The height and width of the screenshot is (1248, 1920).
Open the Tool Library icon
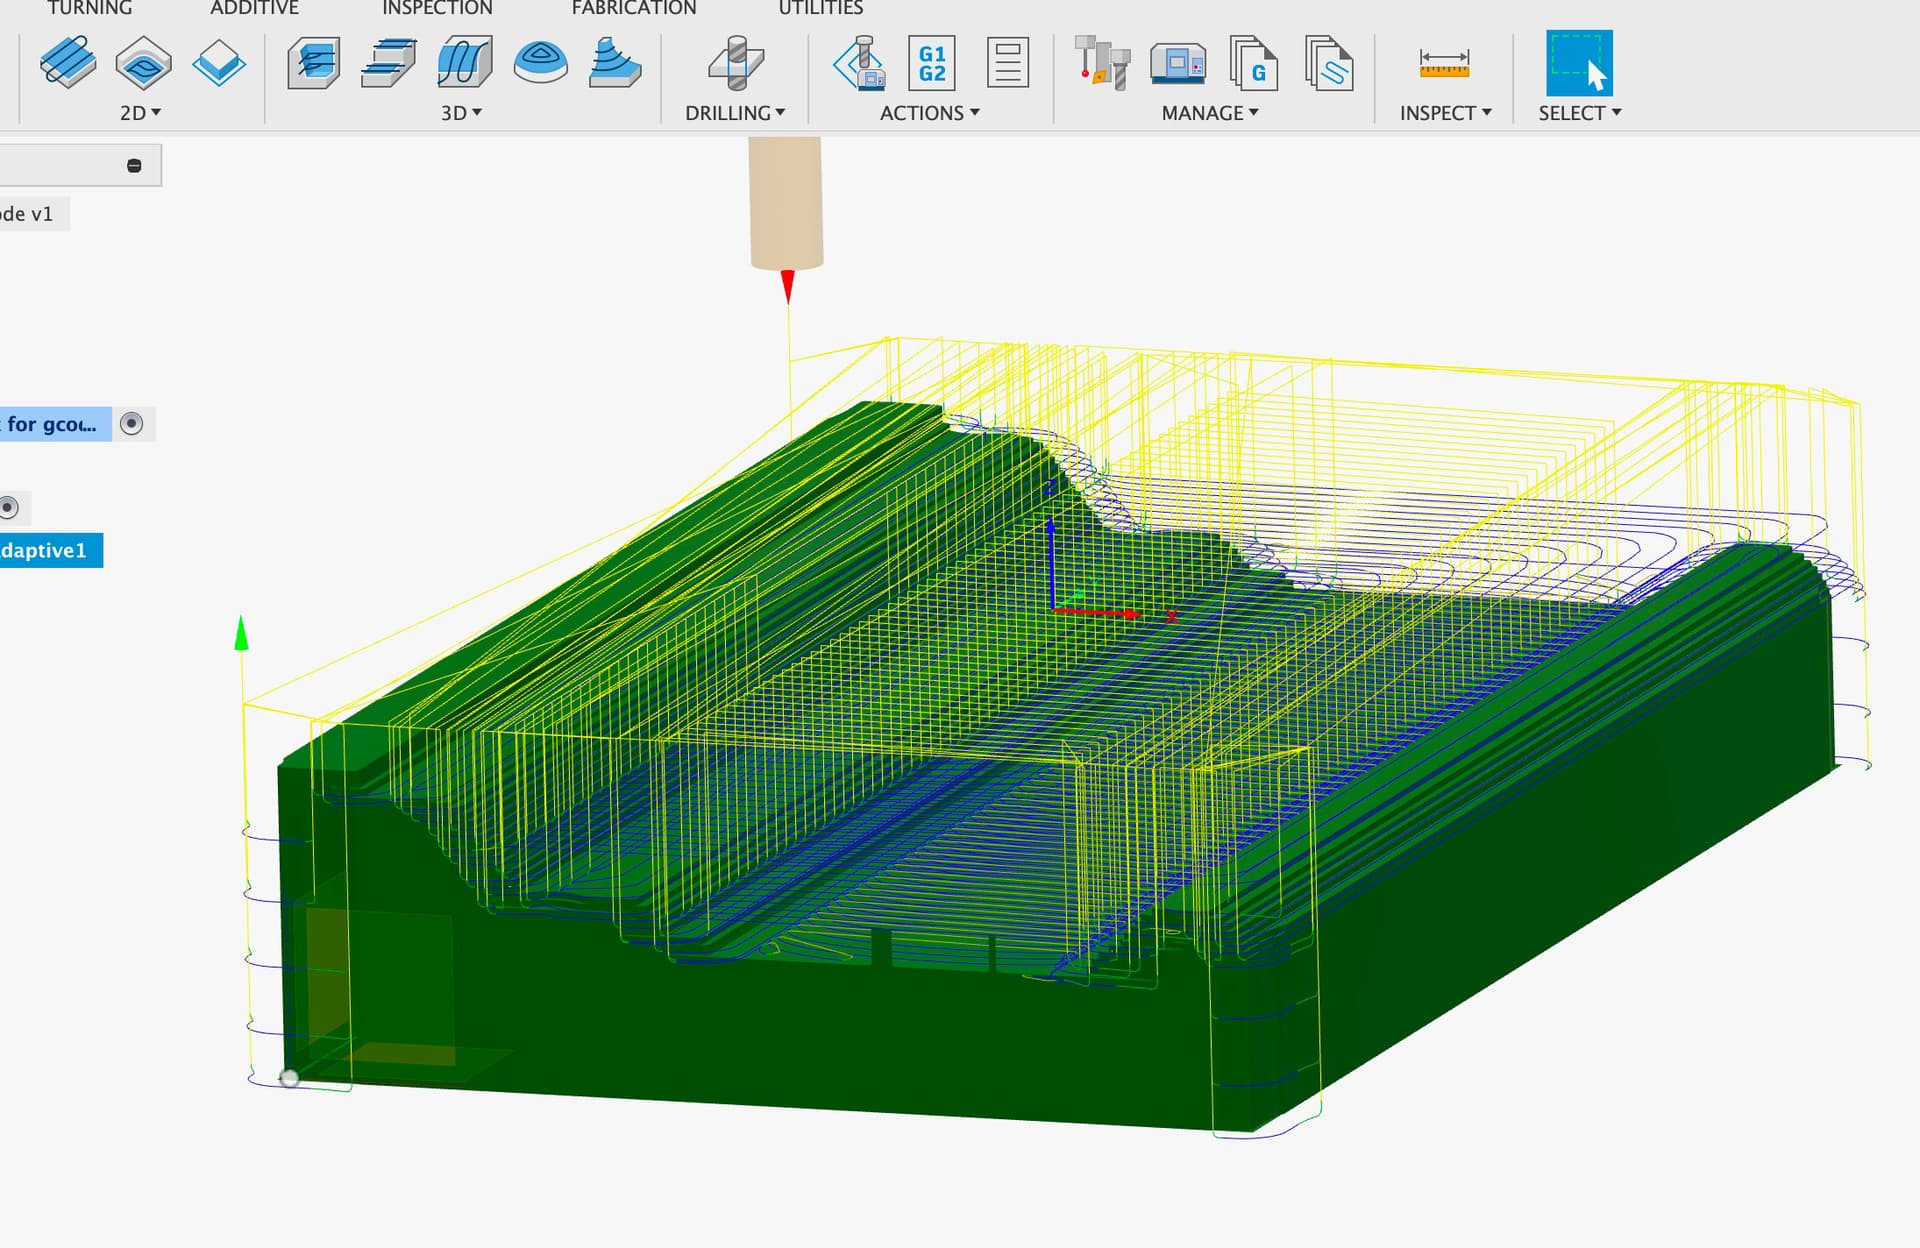(x=1102, y=62)
